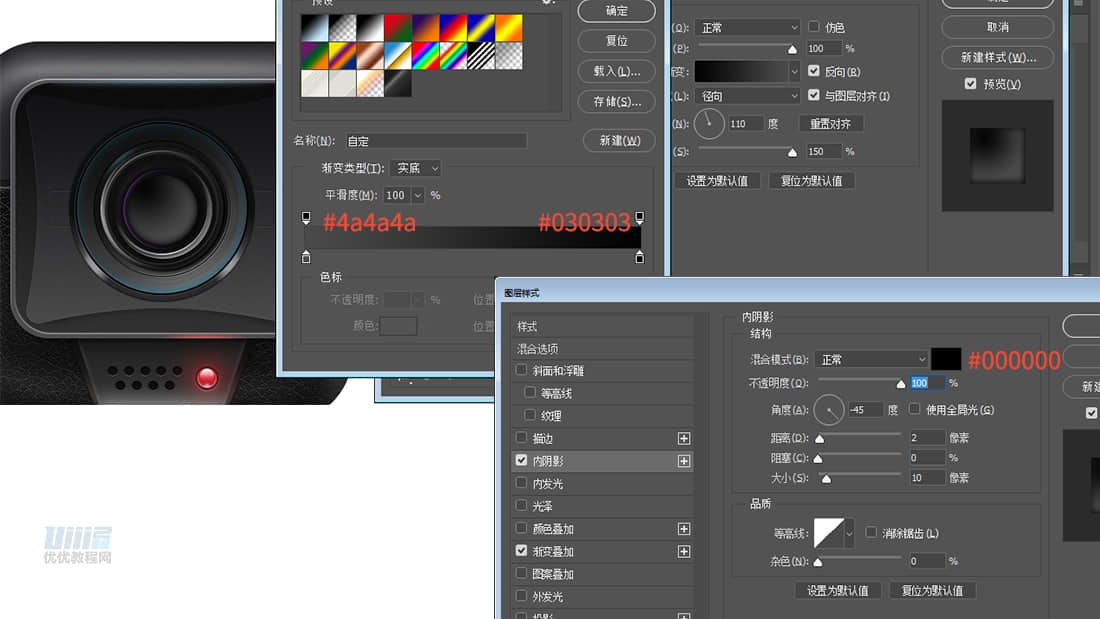Click 确定 in gradient editor
Viewport: 1100px width, 619px height.
click(617, 11)
